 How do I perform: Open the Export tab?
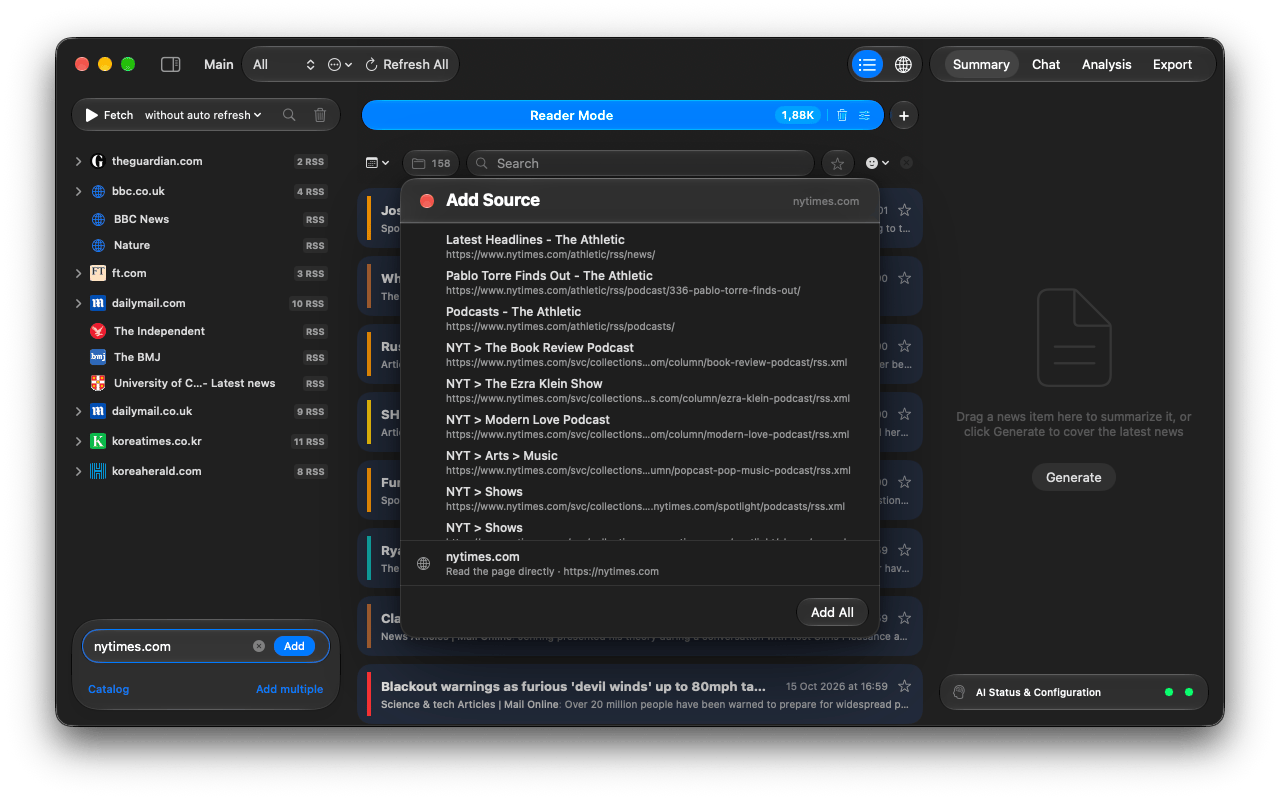1172,64
